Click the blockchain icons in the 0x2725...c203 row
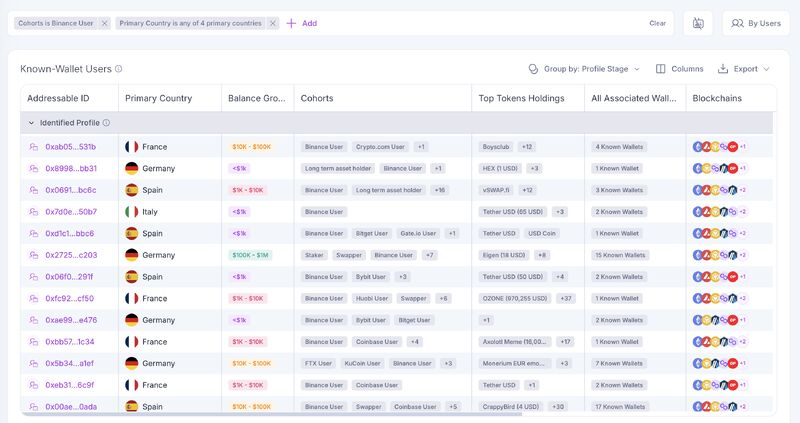 click(719, 255)
